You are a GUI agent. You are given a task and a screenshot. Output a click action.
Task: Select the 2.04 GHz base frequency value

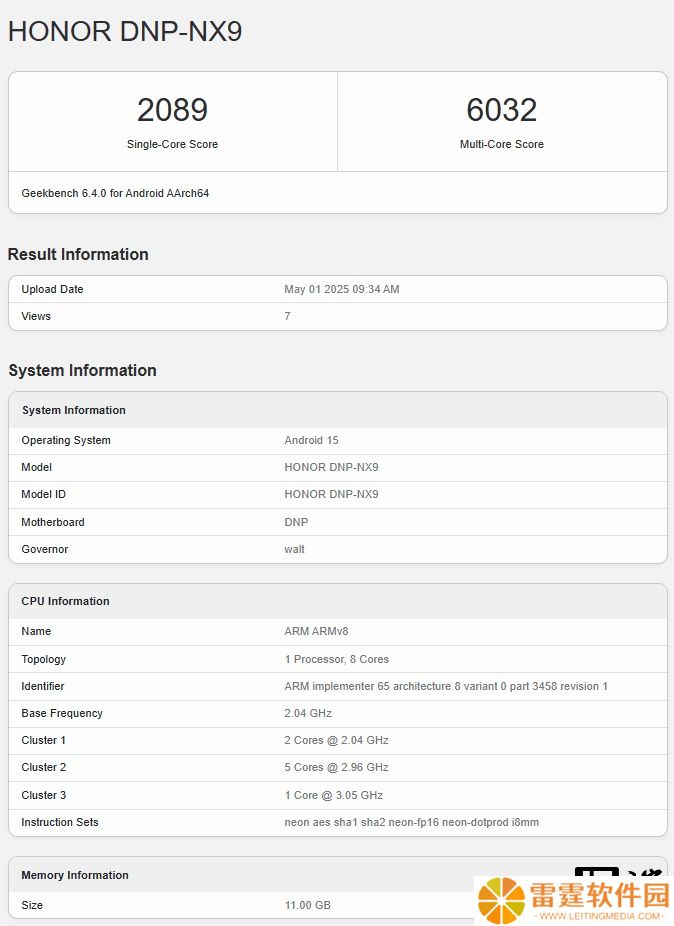[x=308, y=713]
